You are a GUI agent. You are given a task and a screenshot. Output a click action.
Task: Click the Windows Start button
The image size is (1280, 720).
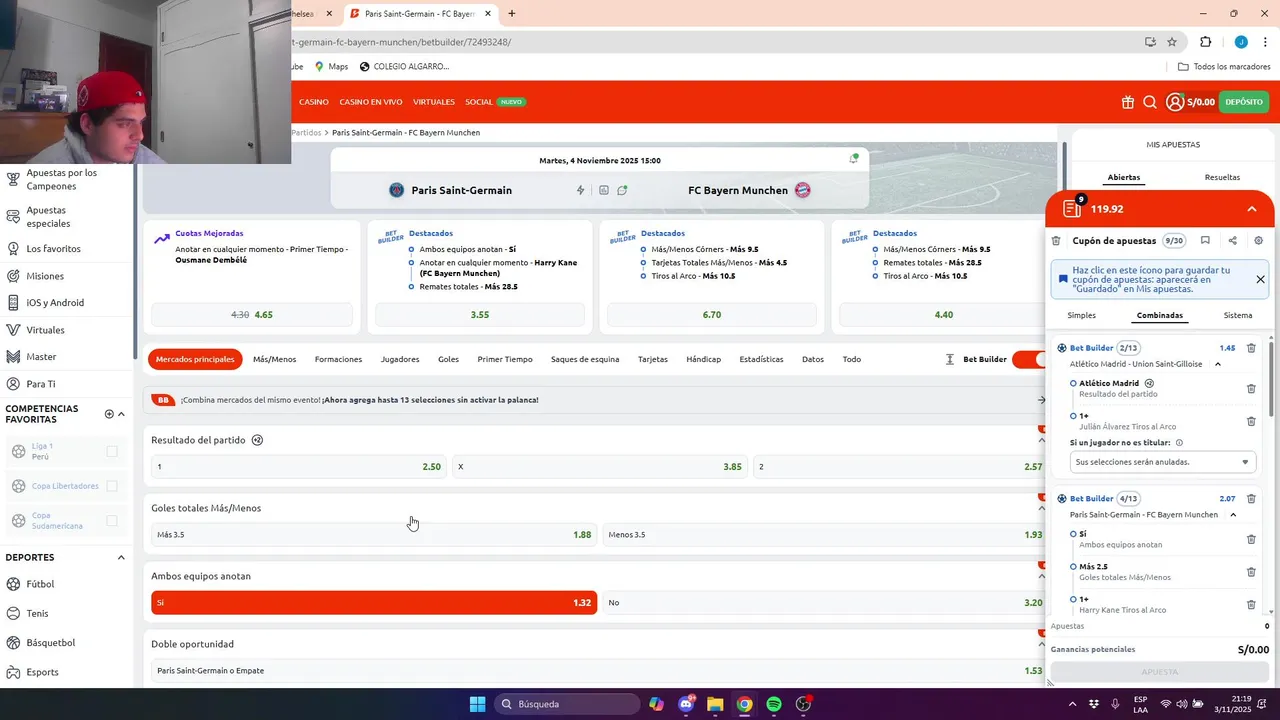click(x=477, y=704)
